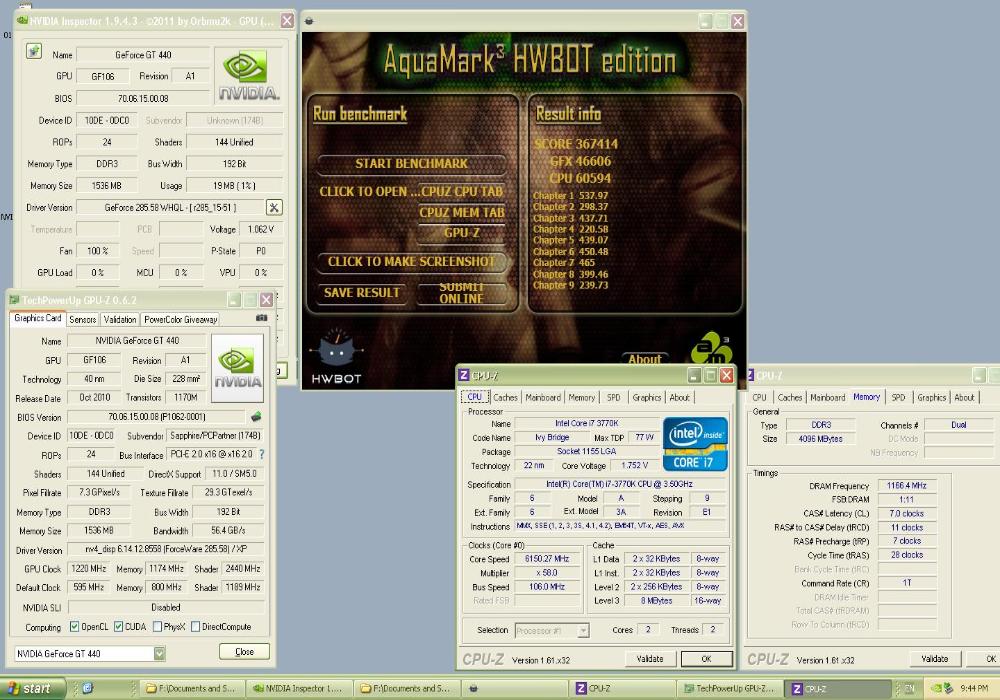Click OK in the front CPU-Z window
This screenshot has width=1000, height=700.
pos(706,659)
